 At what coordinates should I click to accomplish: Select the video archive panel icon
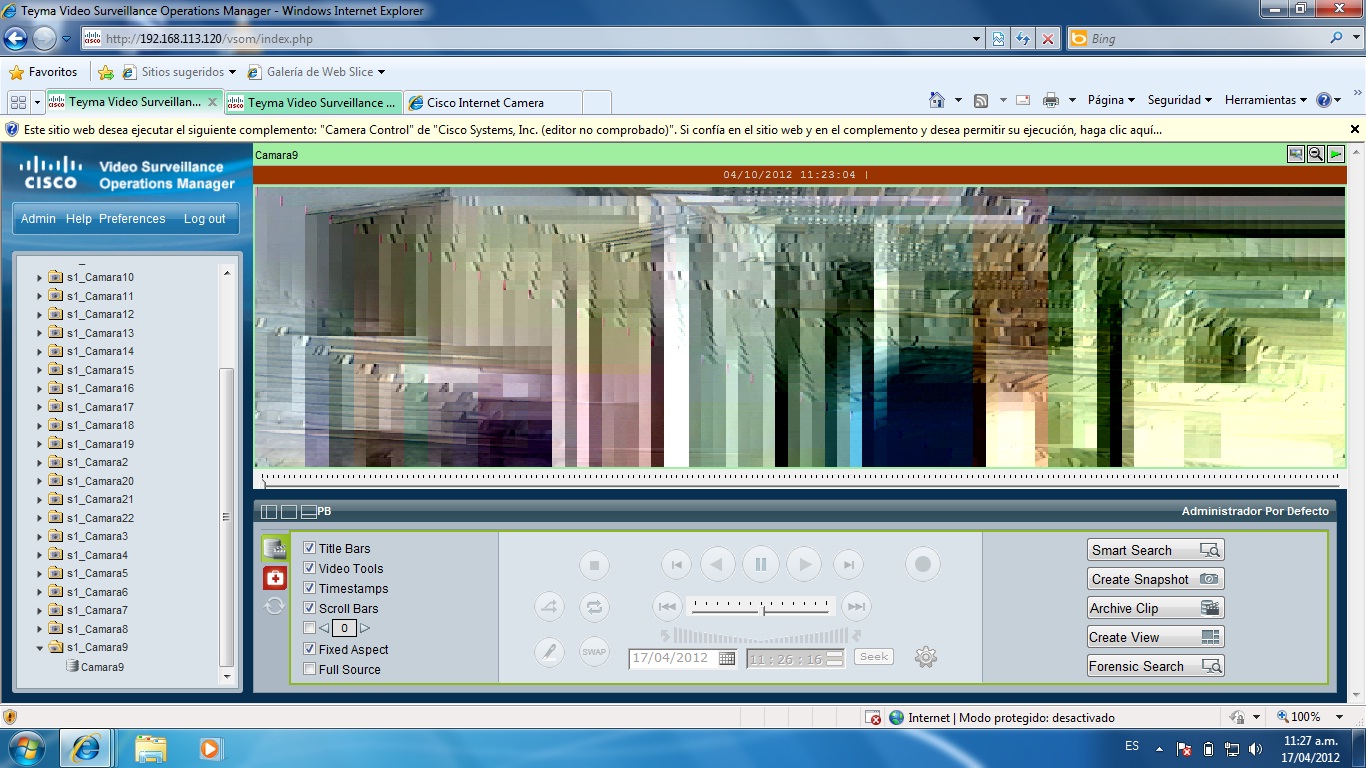point(275,548)
